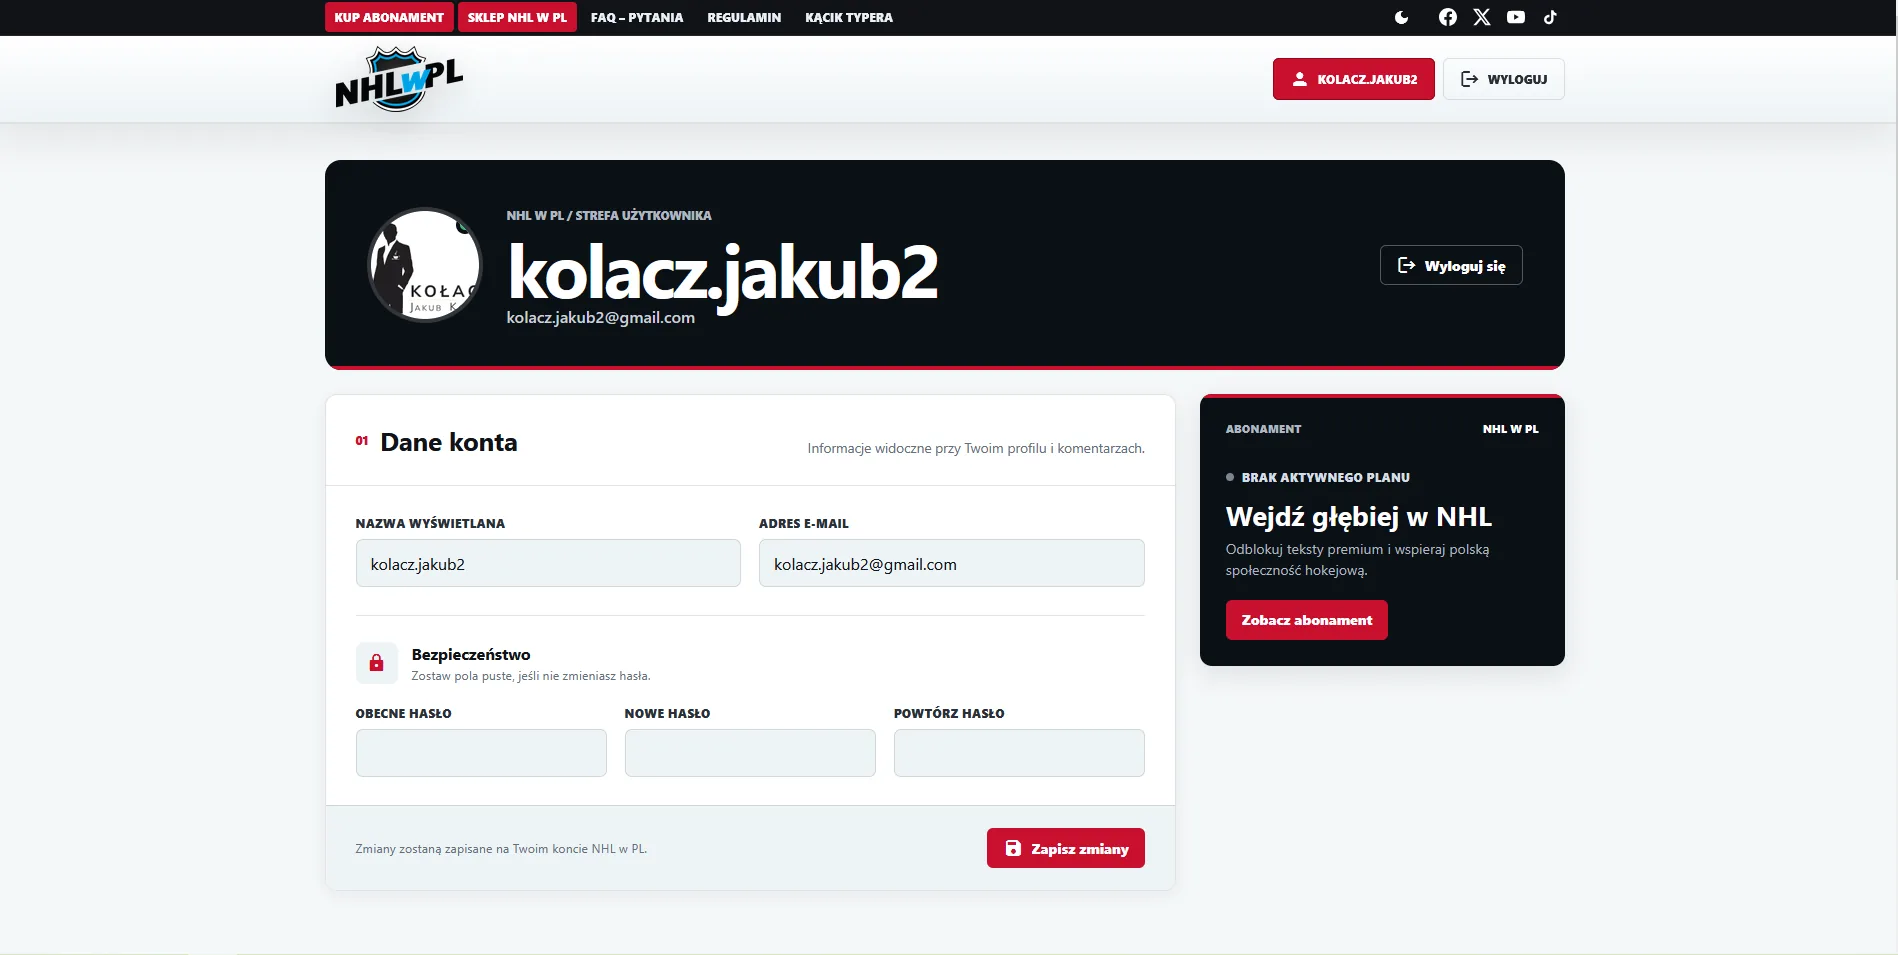The width and height of the screenshot is (1898, 955).
Task: Click the 'ABONAMENT' card label
Action: (1264, 429)
